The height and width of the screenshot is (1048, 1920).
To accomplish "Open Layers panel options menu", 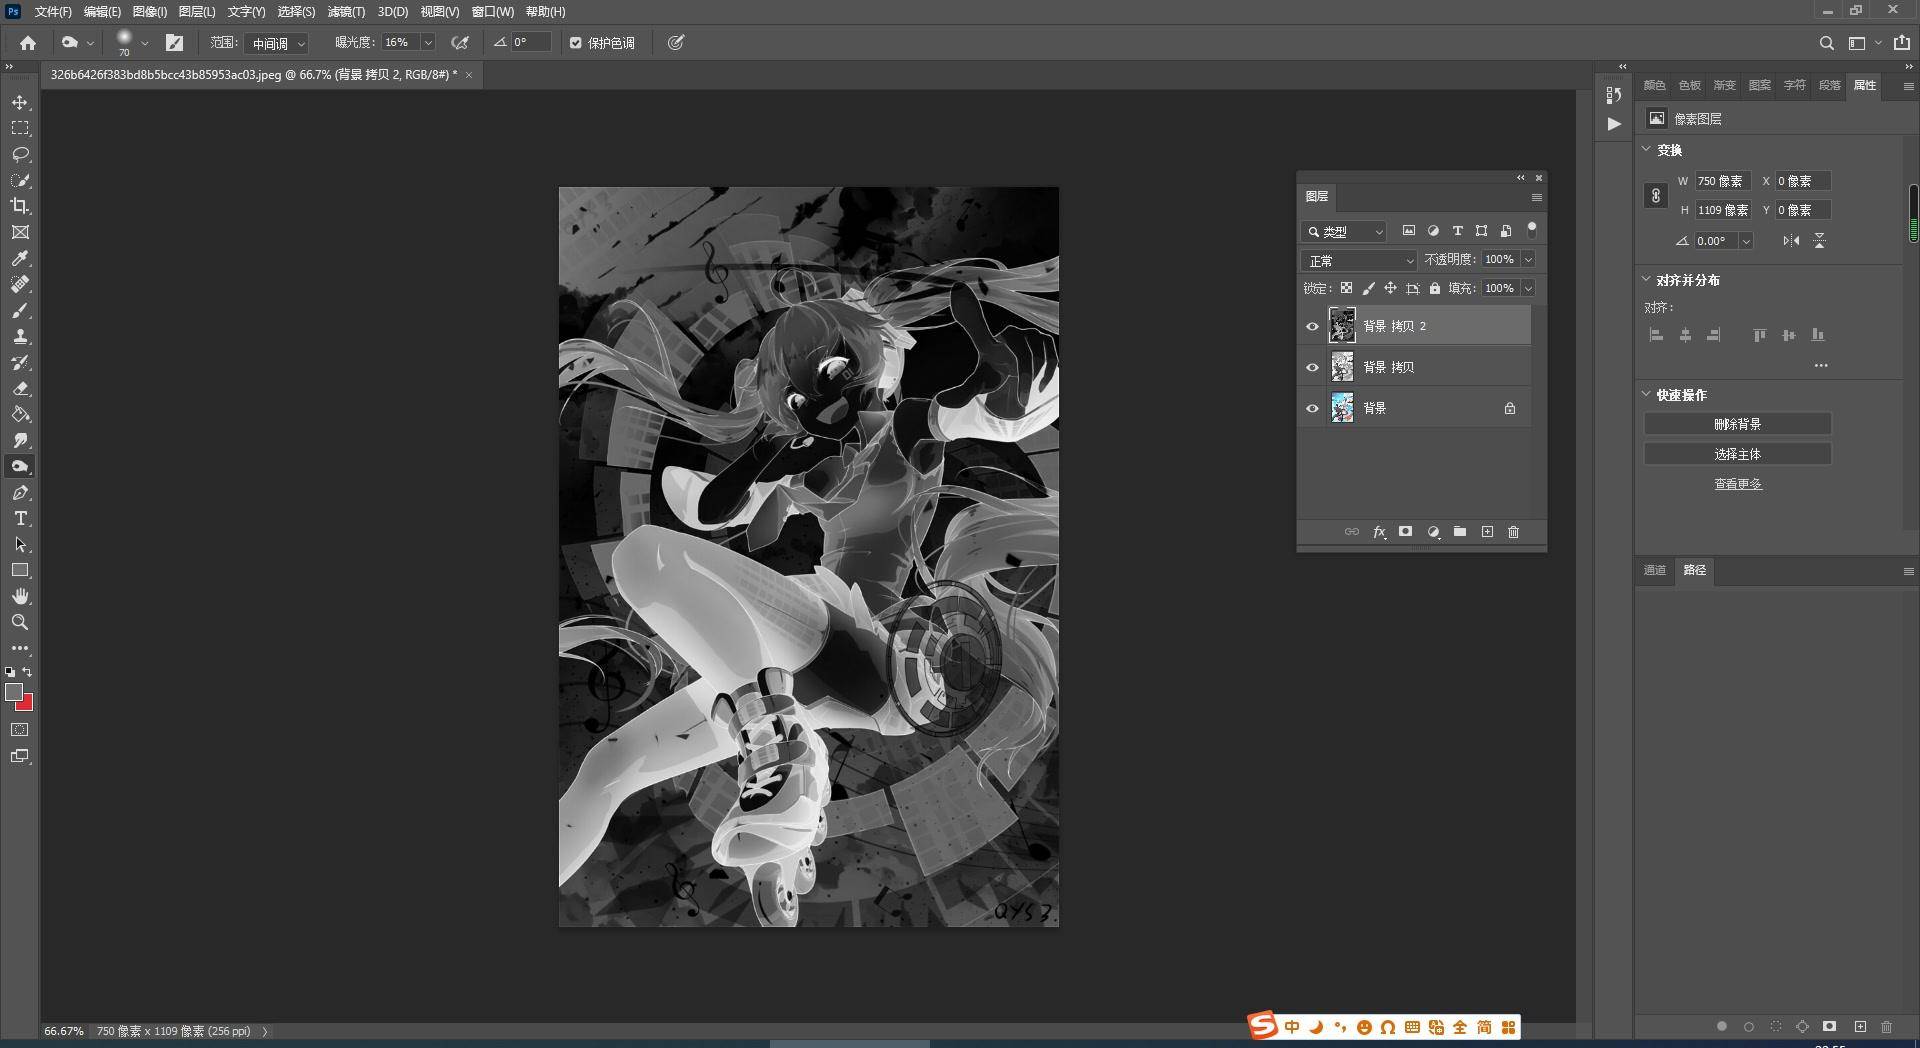I will [x=1537, y=197].
